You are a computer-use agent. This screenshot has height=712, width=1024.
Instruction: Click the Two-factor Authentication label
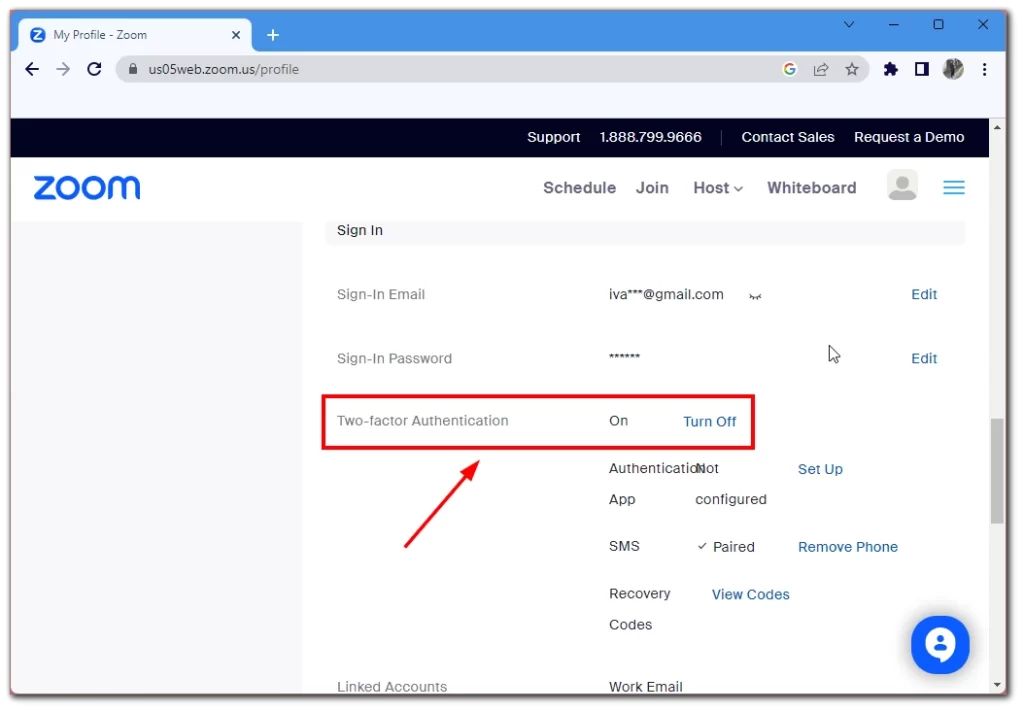click(x=423, y=421)
